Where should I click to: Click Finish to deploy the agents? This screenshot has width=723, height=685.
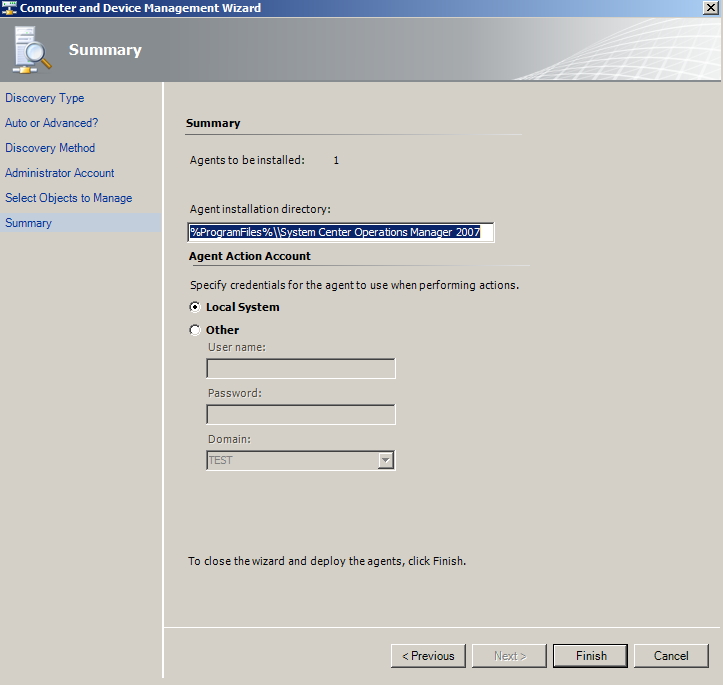(x=590, y=656)
